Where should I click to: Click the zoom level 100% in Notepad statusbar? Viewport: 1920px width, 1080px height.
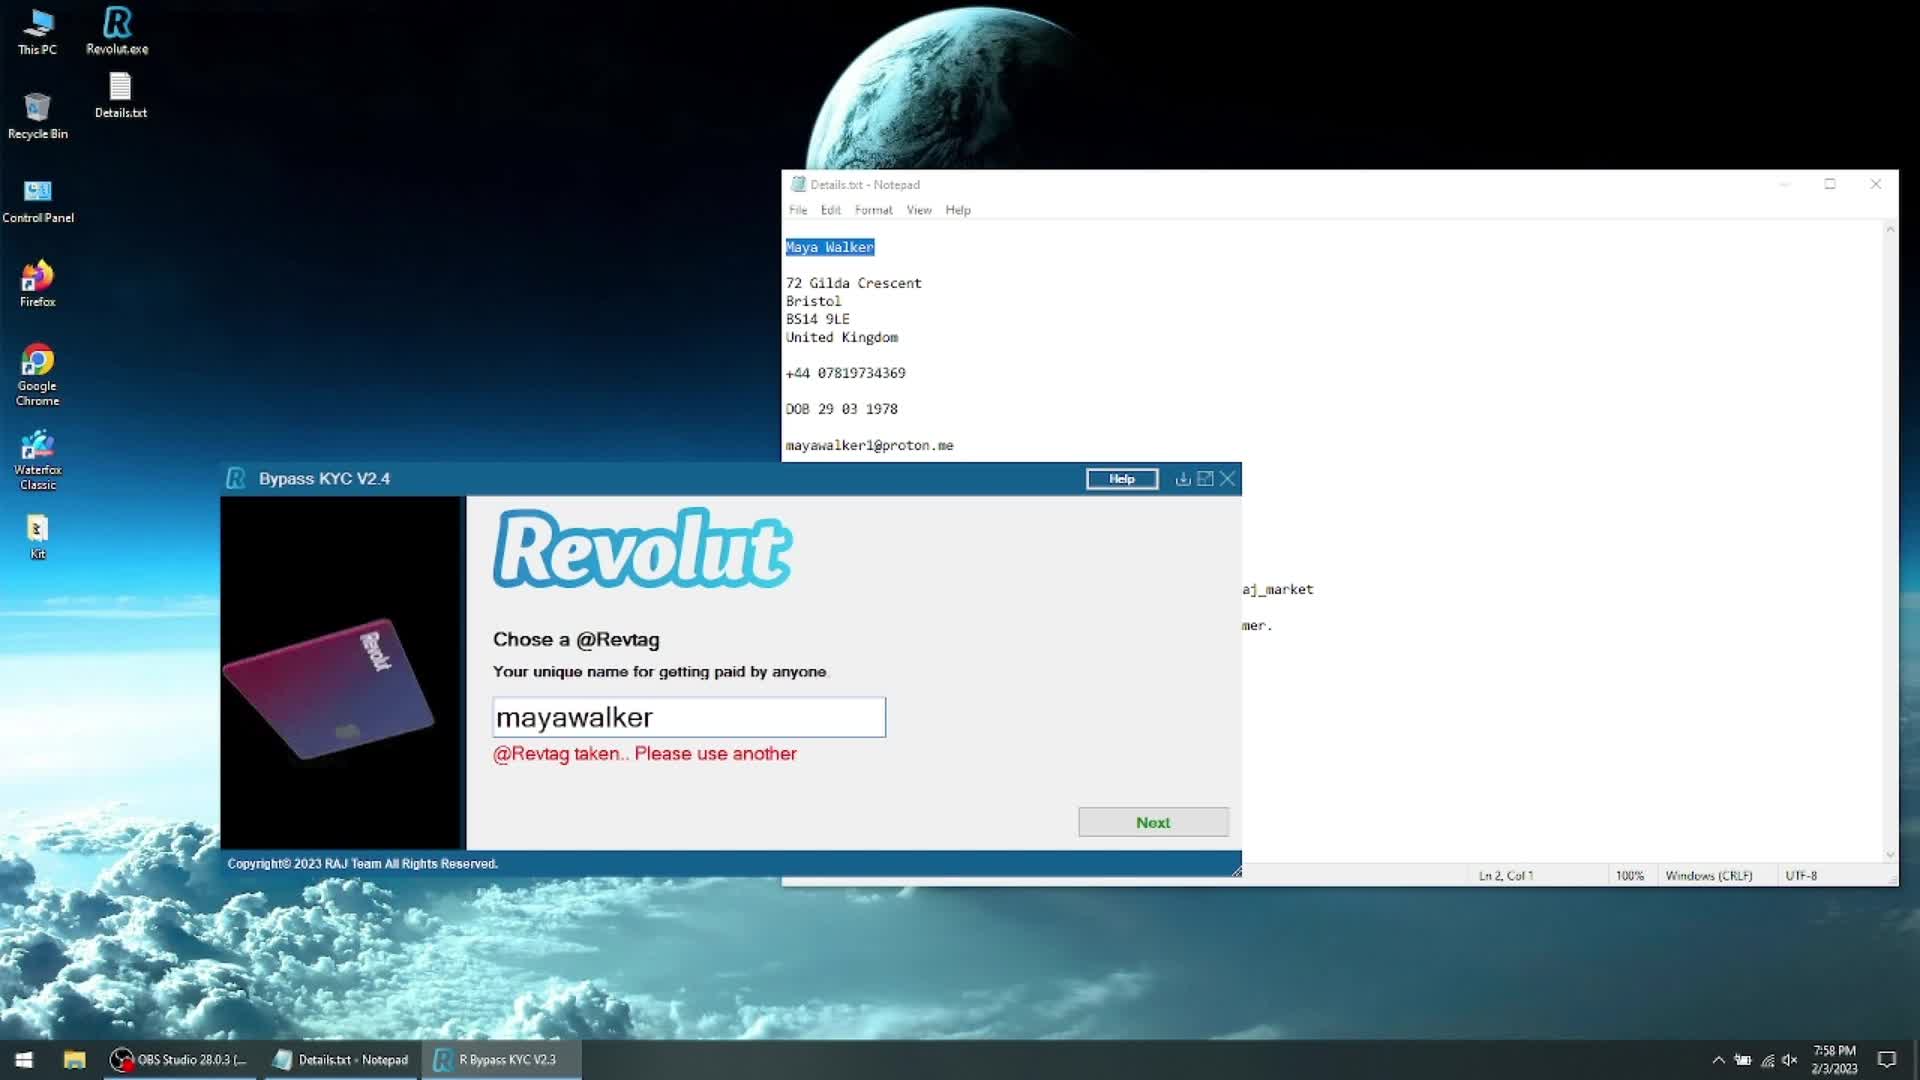coord(1630,875)
